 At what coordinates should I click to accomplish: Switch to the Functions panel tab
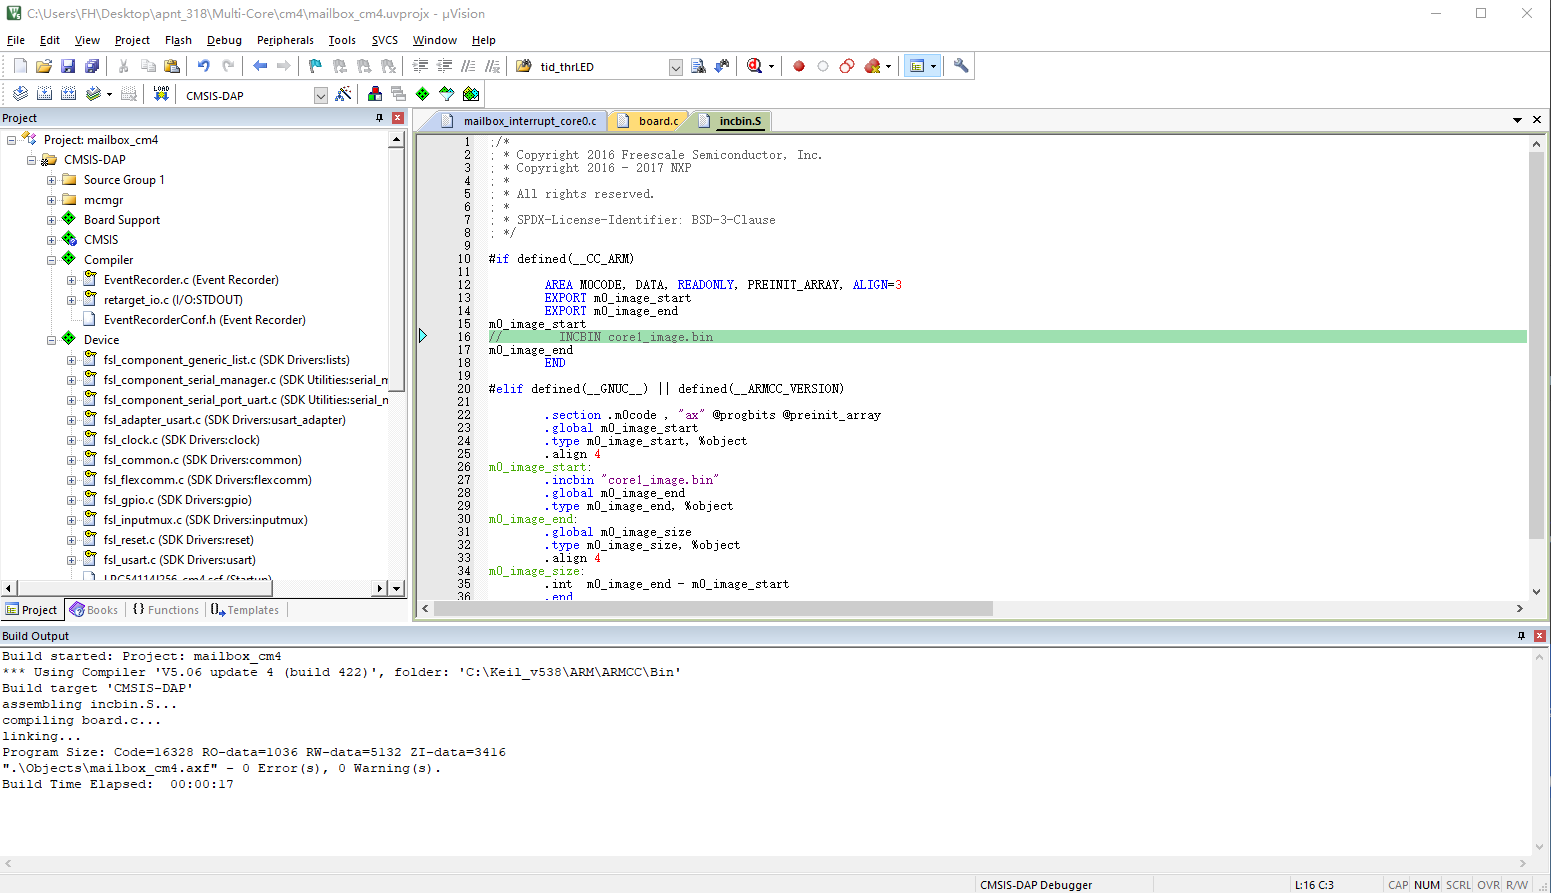point(166,610)
